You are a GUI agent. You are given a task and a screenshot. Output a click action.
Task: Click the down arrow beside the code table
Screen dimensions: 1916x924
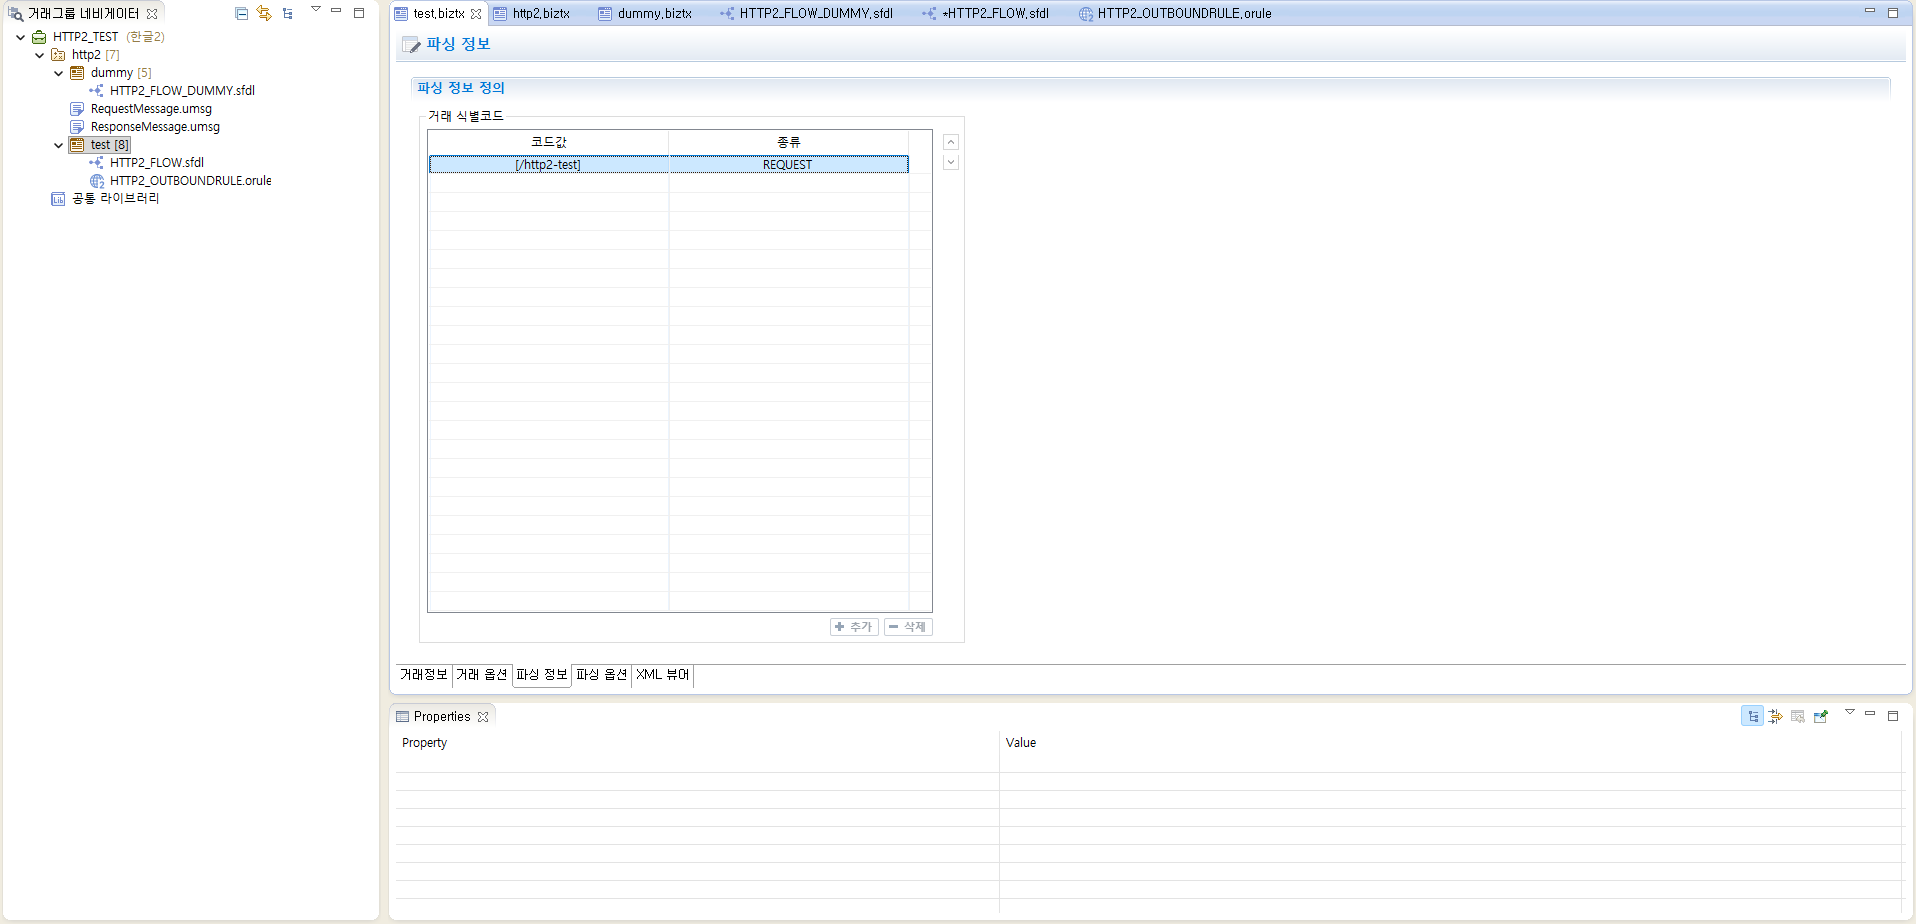click(950, 161)
